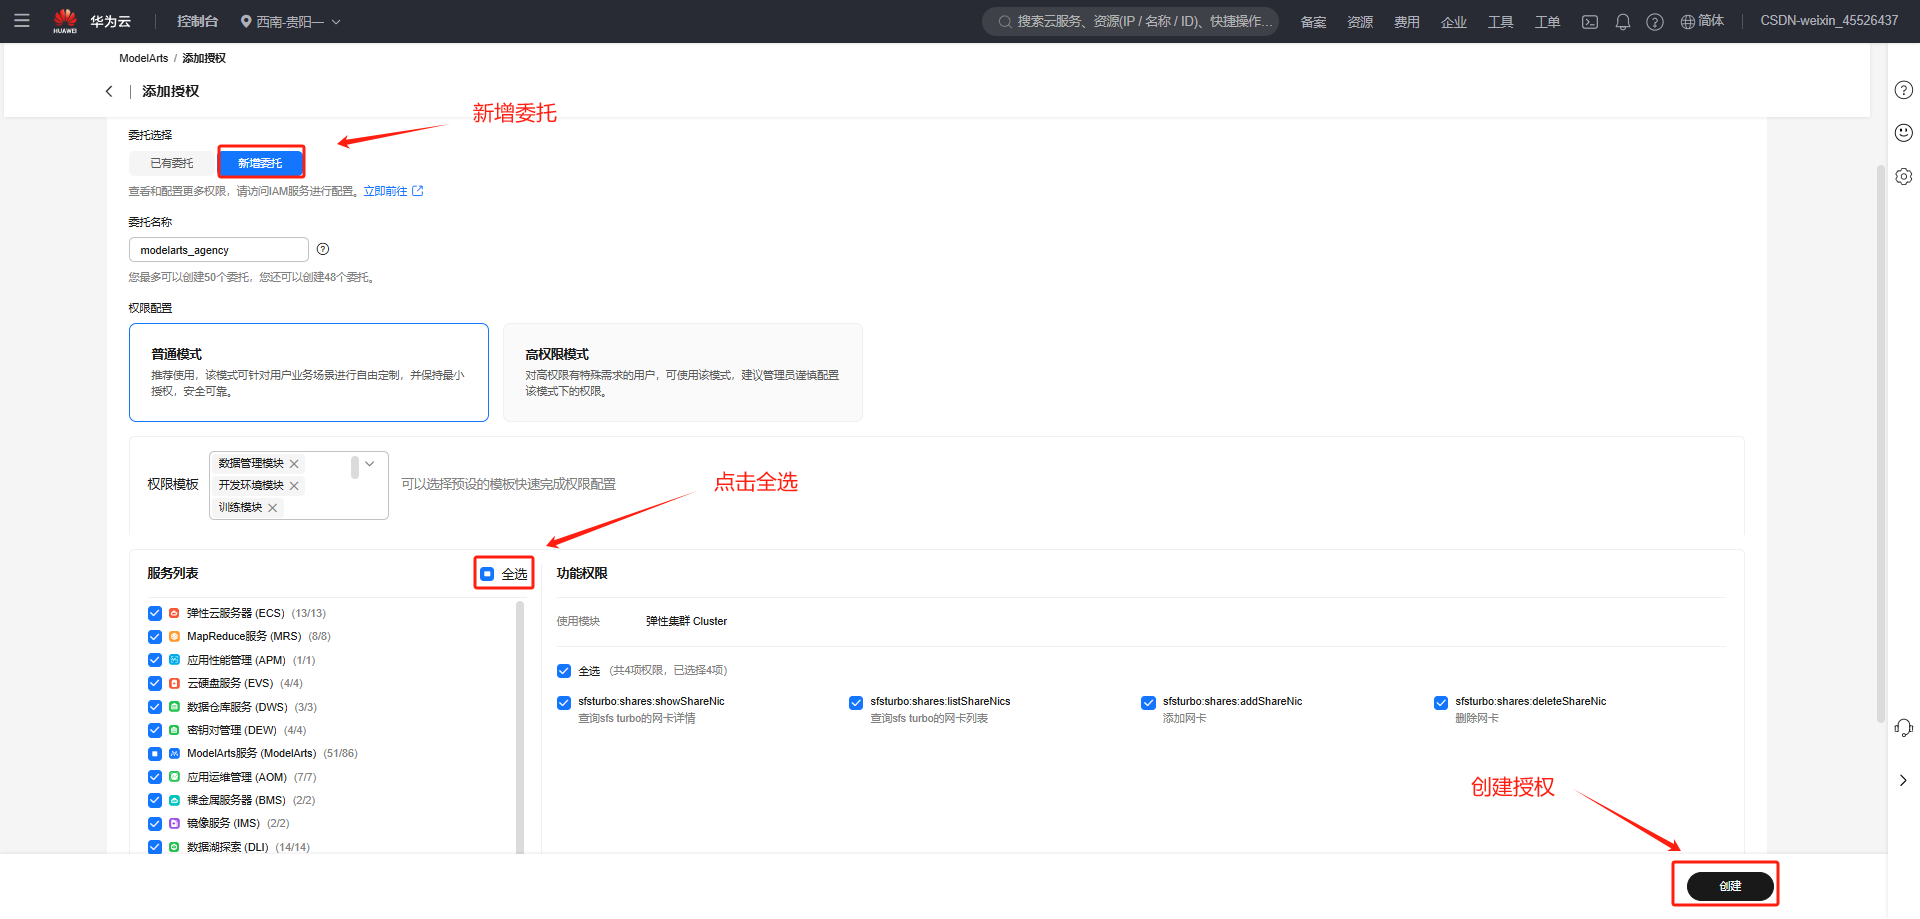This screenshot has height=919, width=1920.
Task: Toggle 弹性云服务器 (ECS) checkbox
Action: tap(155, 614)
